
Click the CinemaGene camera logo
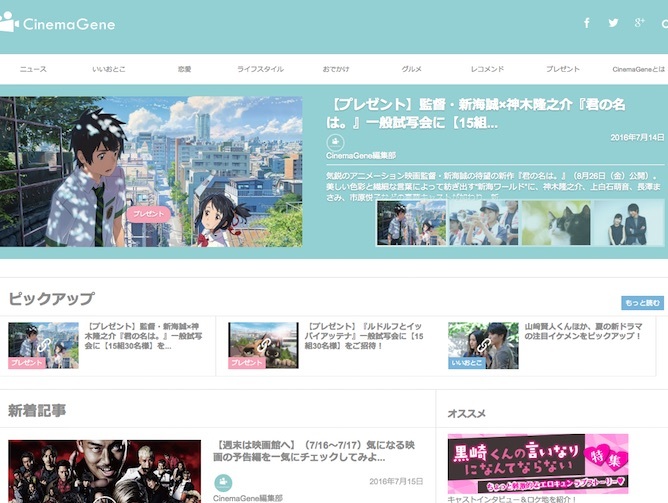9,22
